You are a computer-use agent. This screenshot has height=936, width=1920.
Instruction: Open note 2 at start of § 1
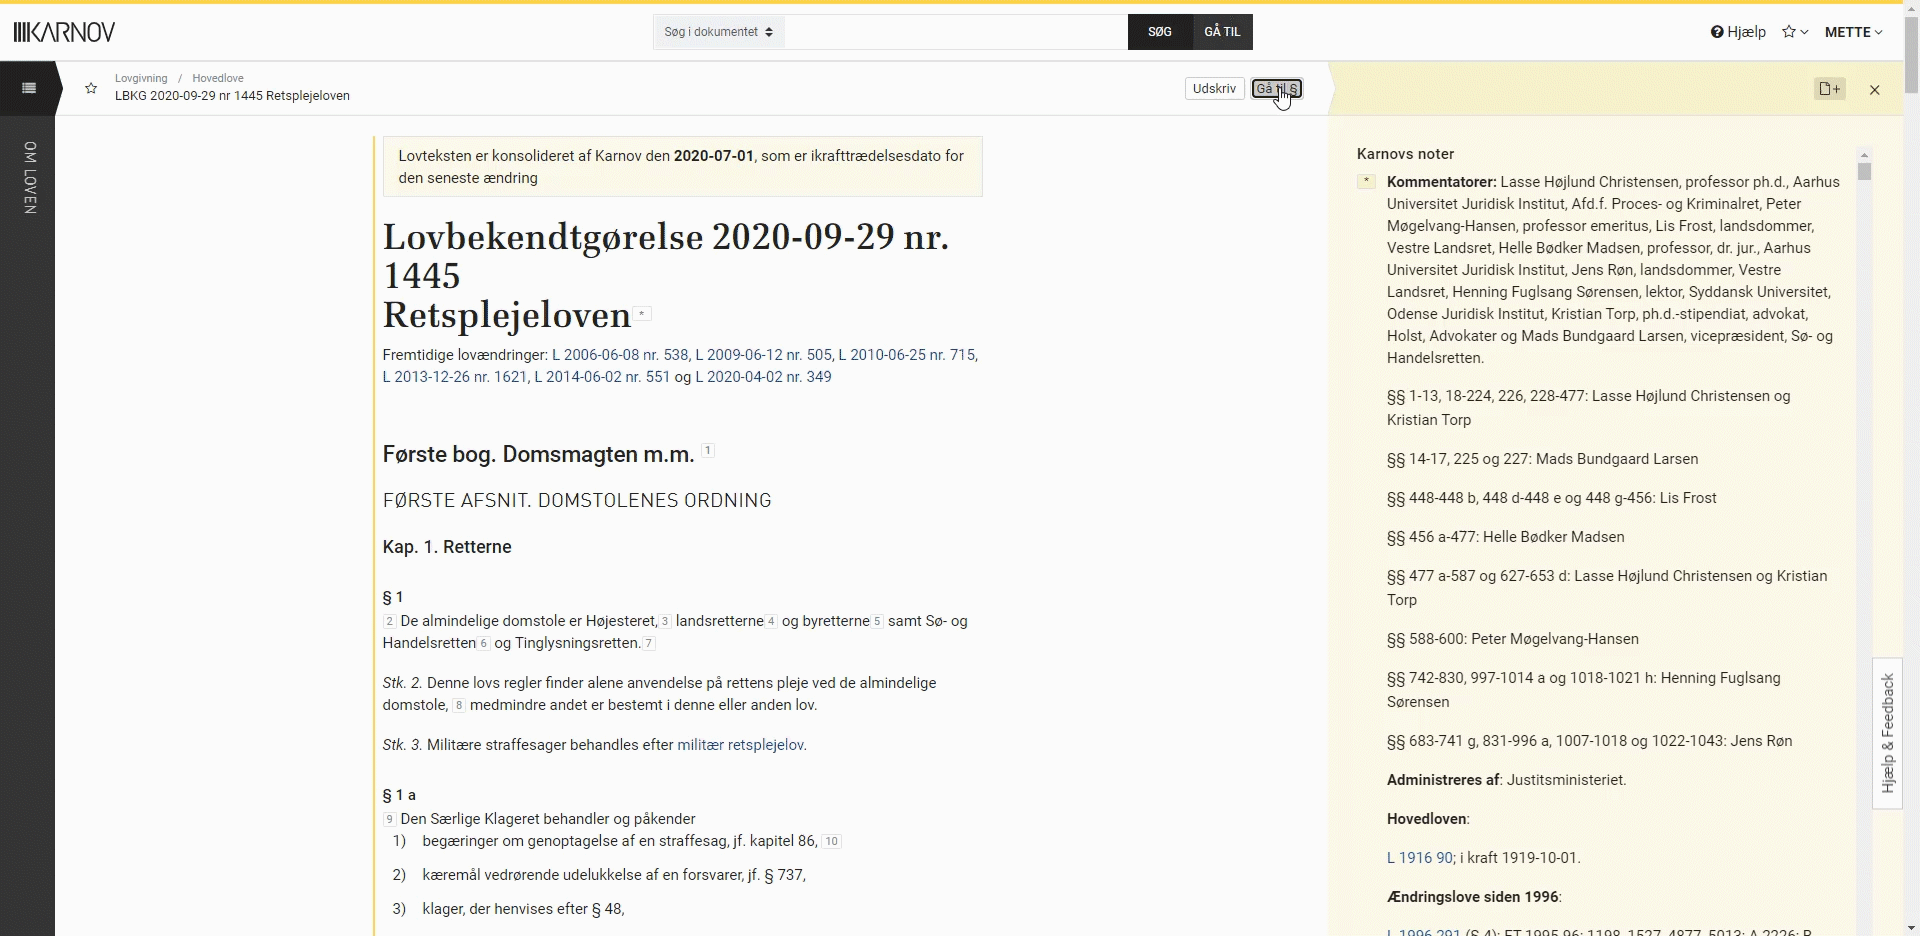(390, 621)
